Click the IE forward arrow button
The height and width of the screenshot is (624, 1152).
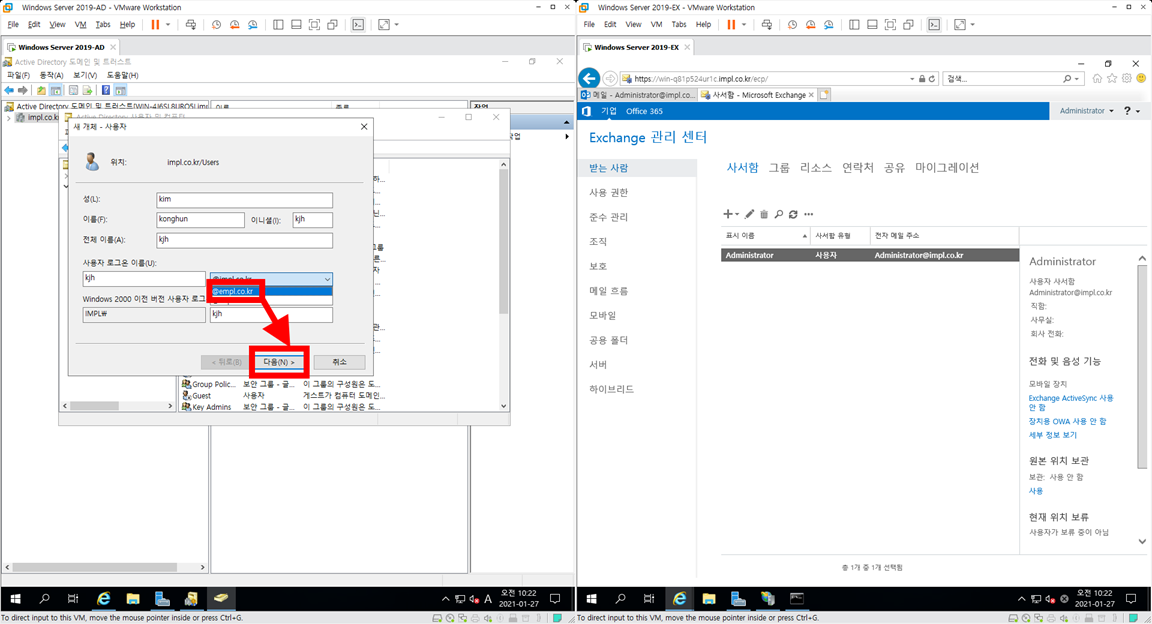tap(610, 78)
